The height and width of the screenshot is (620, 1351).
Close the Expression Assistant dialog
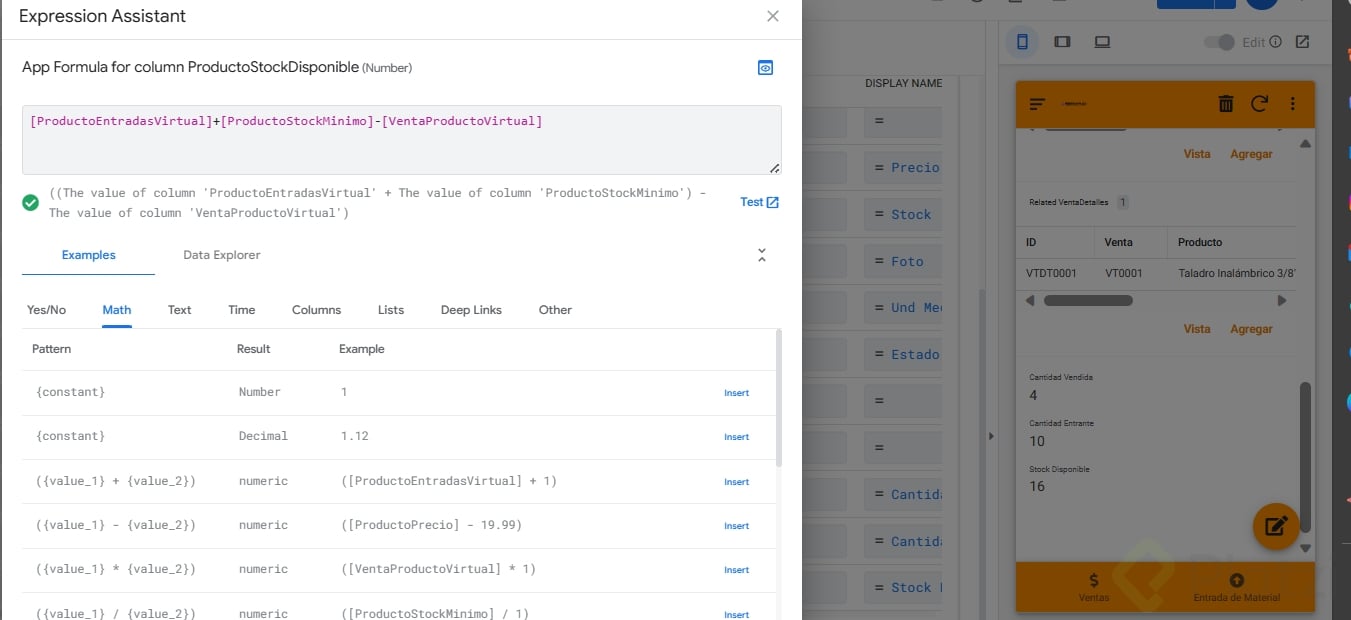(772, 16)
